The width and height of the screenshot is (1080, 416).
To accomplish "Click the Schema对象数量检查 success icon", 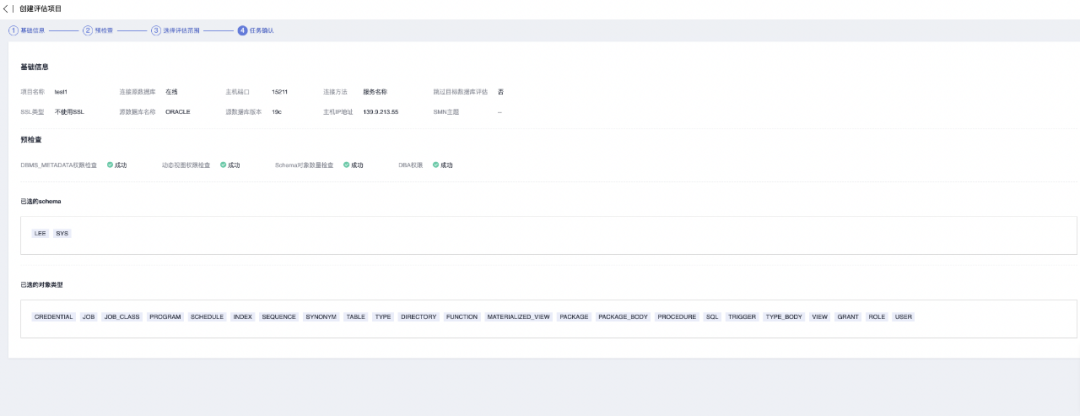I will (x=346, y=165).
